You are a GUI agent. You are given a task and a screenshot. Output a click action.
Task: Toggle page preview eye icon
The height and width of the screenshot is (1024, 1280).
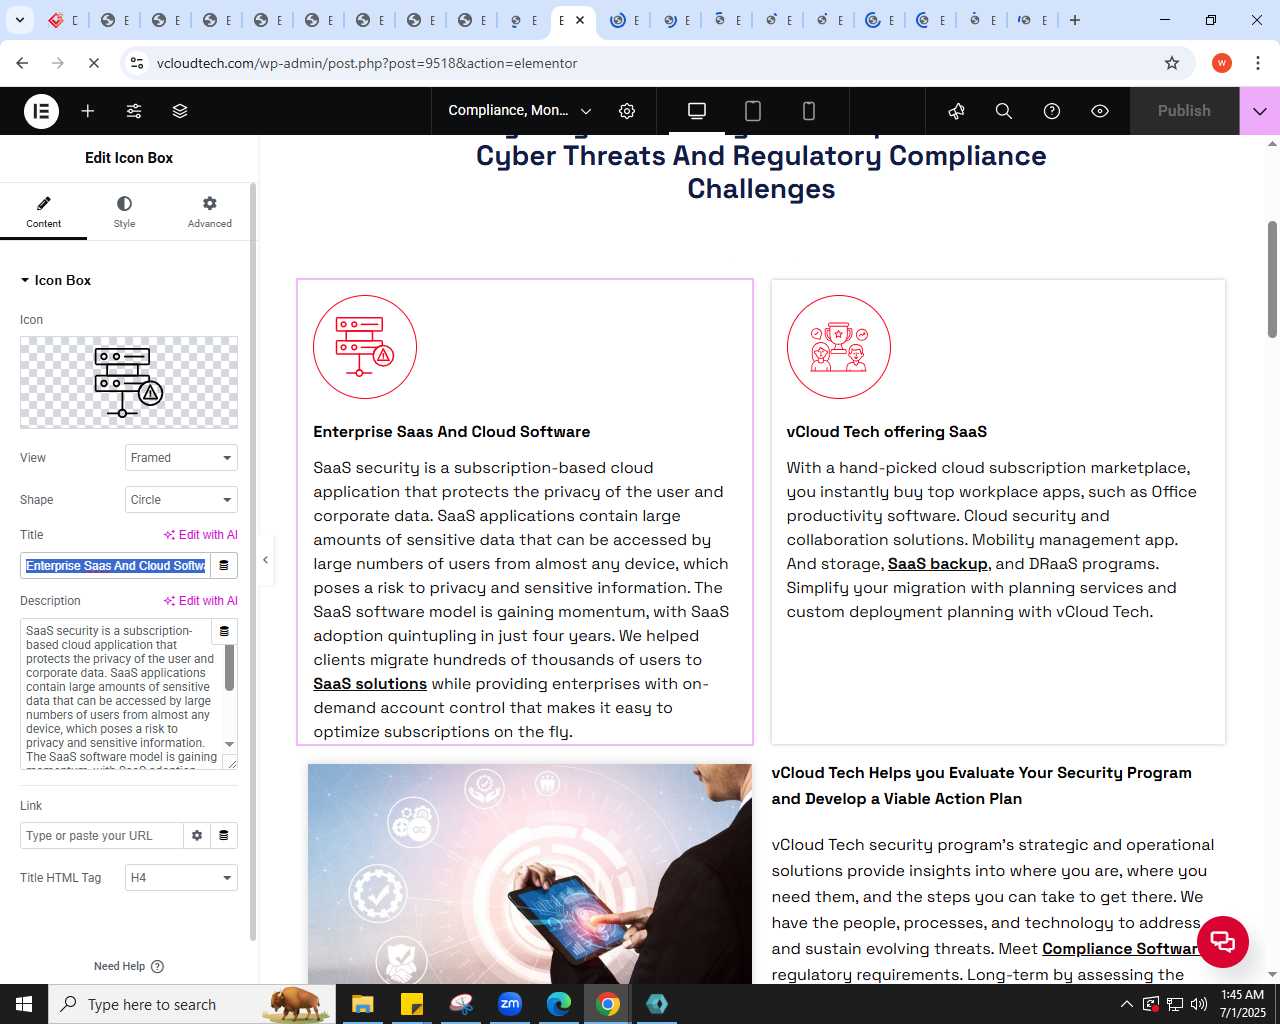pos(1100,111)
